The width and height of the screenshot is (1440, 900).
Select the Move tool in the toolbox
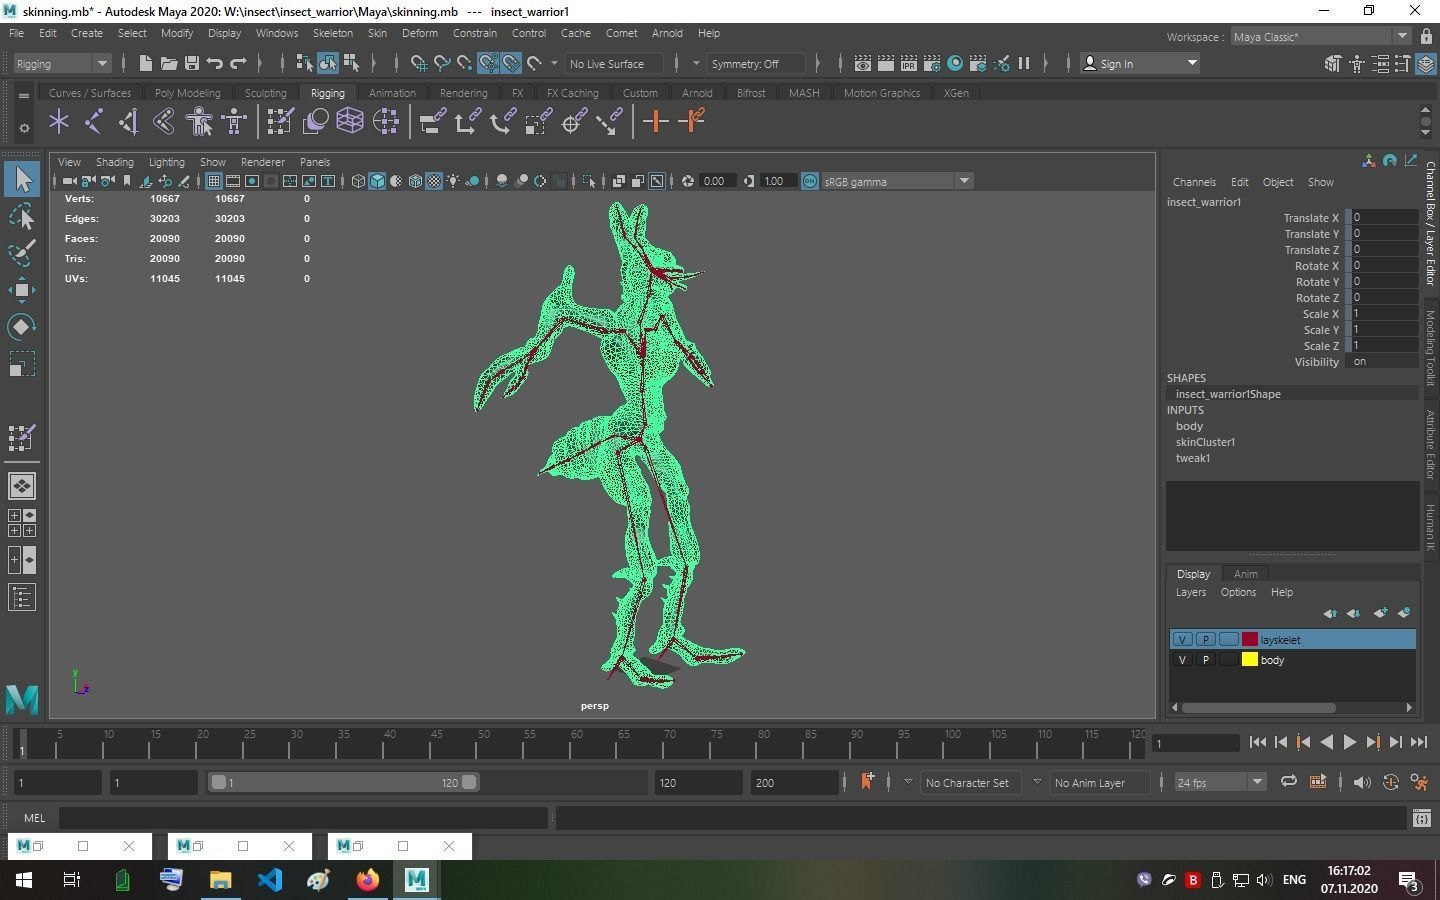pyautogui.click(x=21, y=291)
